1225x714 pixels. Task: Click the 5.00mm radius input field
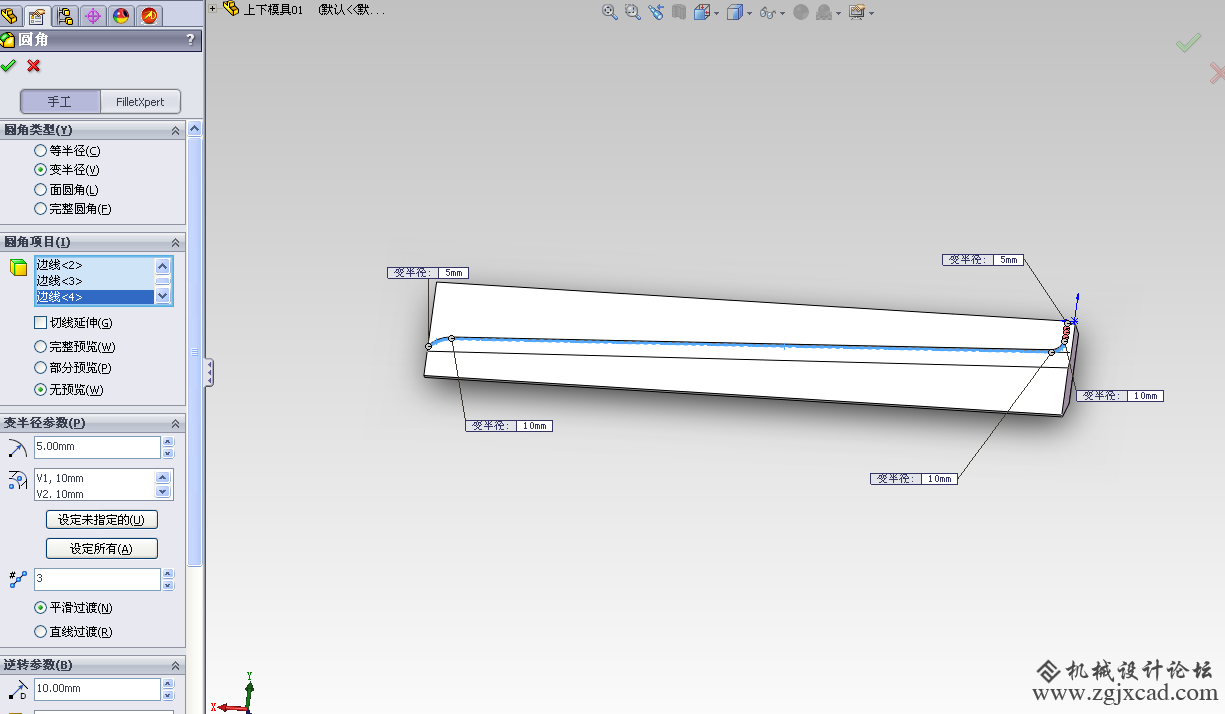pos(97,447)
